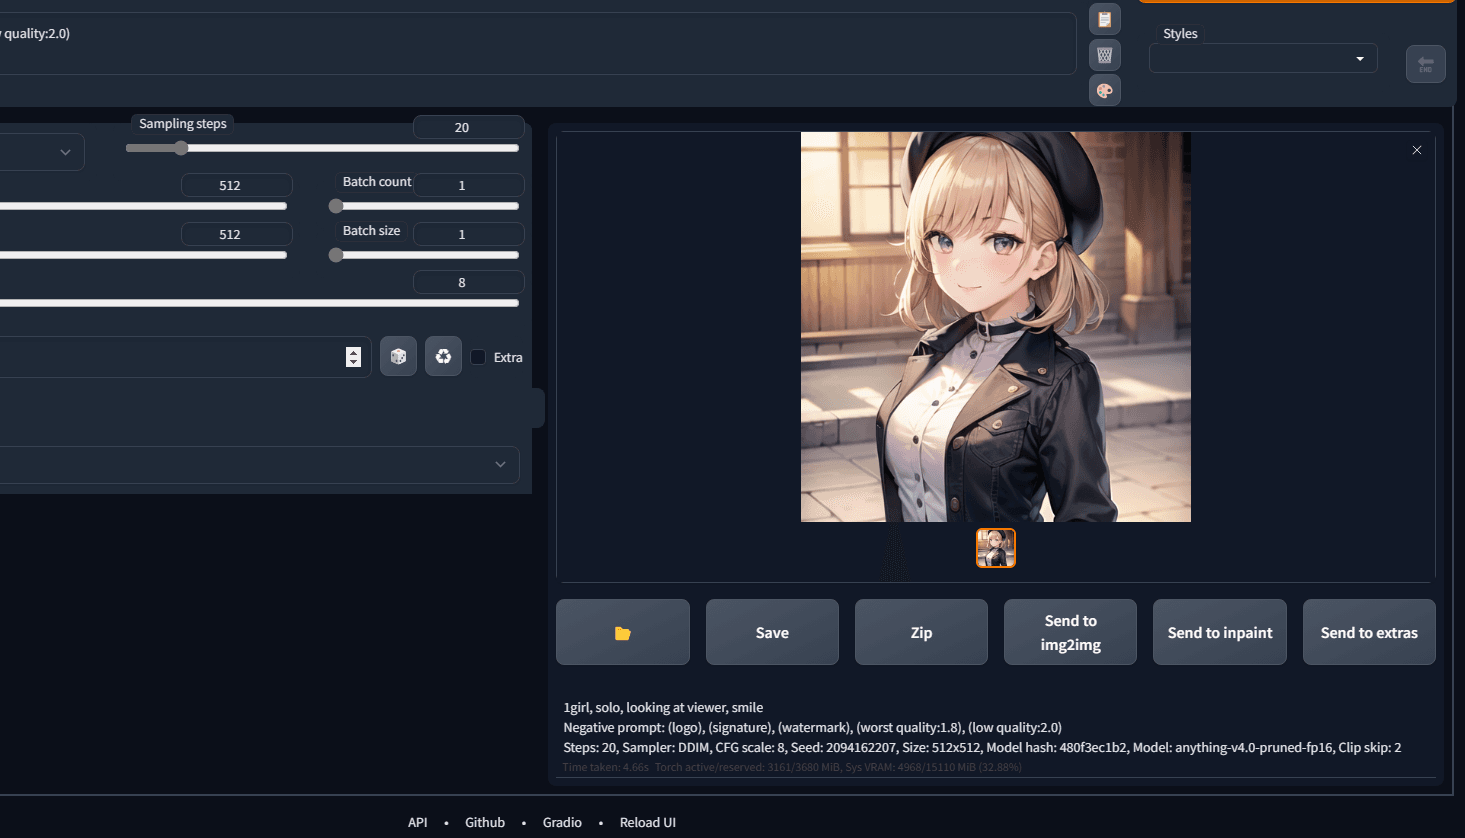Screen dimensions: 1465x838
Task: Close the image preview with X
Action: coord(1416,150)
